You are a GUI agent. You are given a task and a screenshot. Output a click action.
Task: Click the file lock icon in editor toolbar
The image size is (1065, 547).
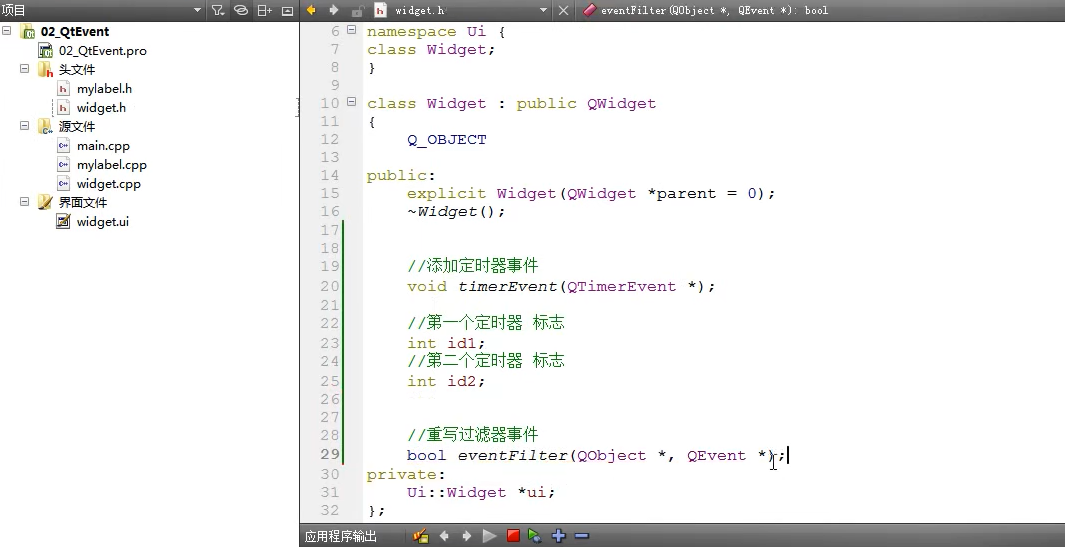pos(357,10)
